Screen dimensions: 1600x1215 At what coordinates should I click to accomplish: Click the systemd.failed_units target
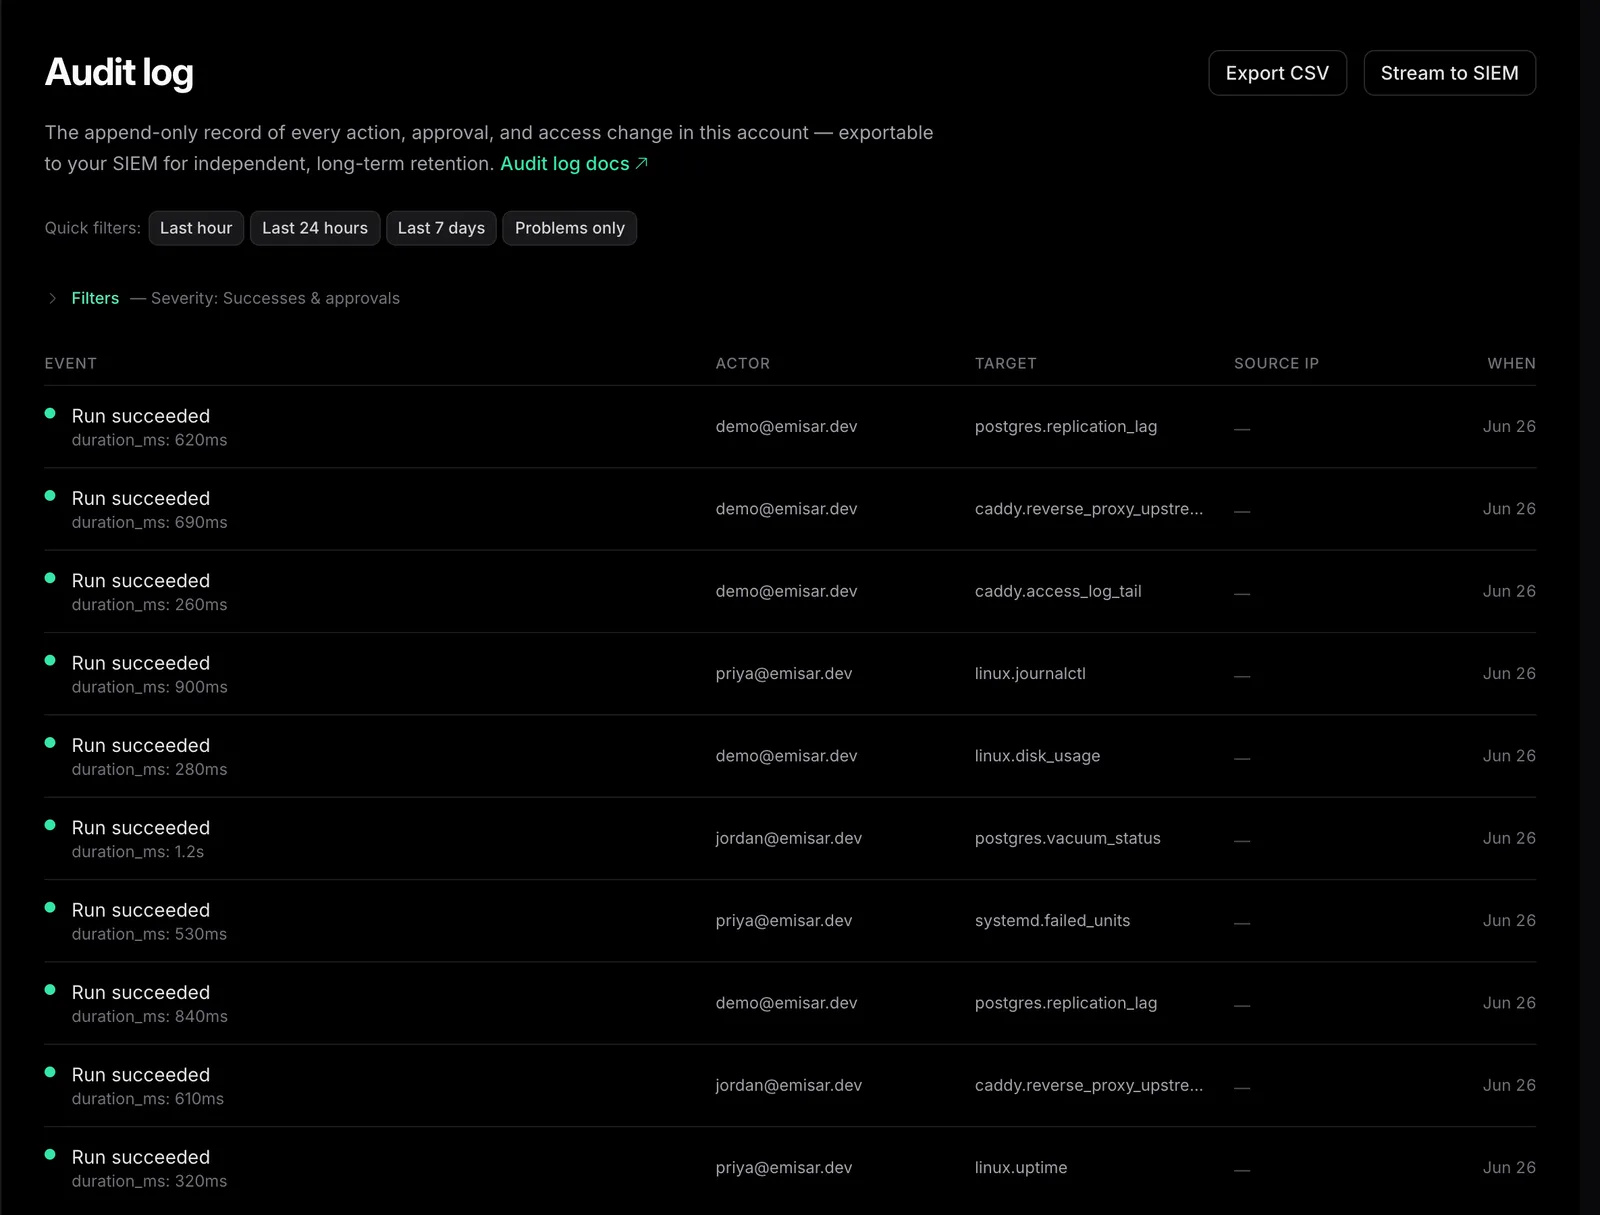pyautogui.click(x=1052, y=921)
